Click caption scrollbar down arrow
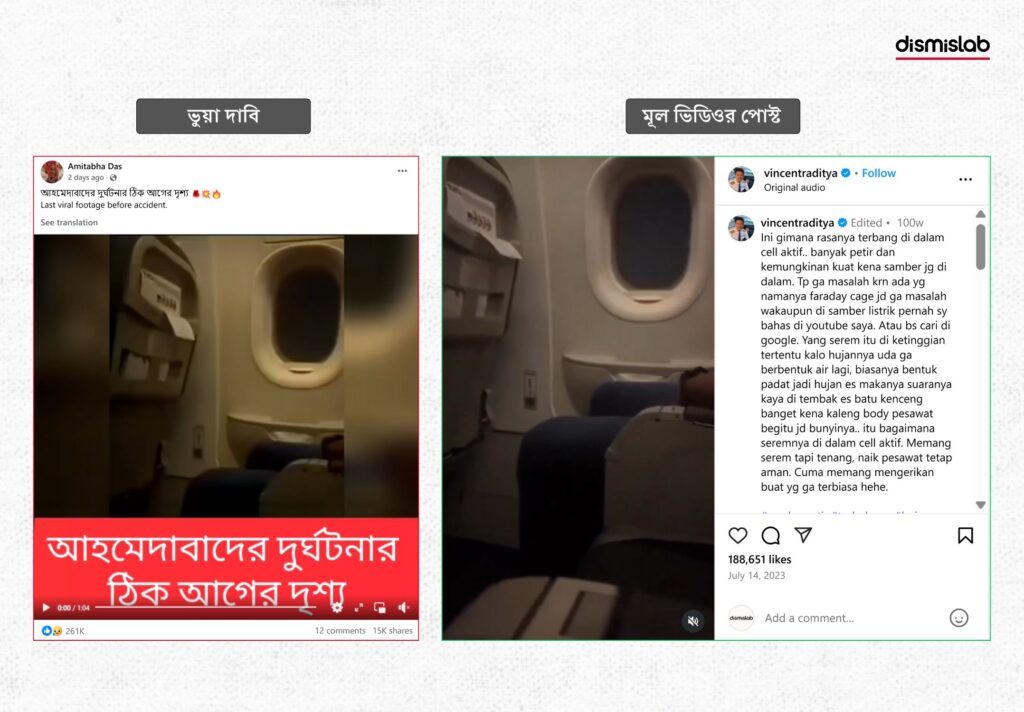 point(980,505)
